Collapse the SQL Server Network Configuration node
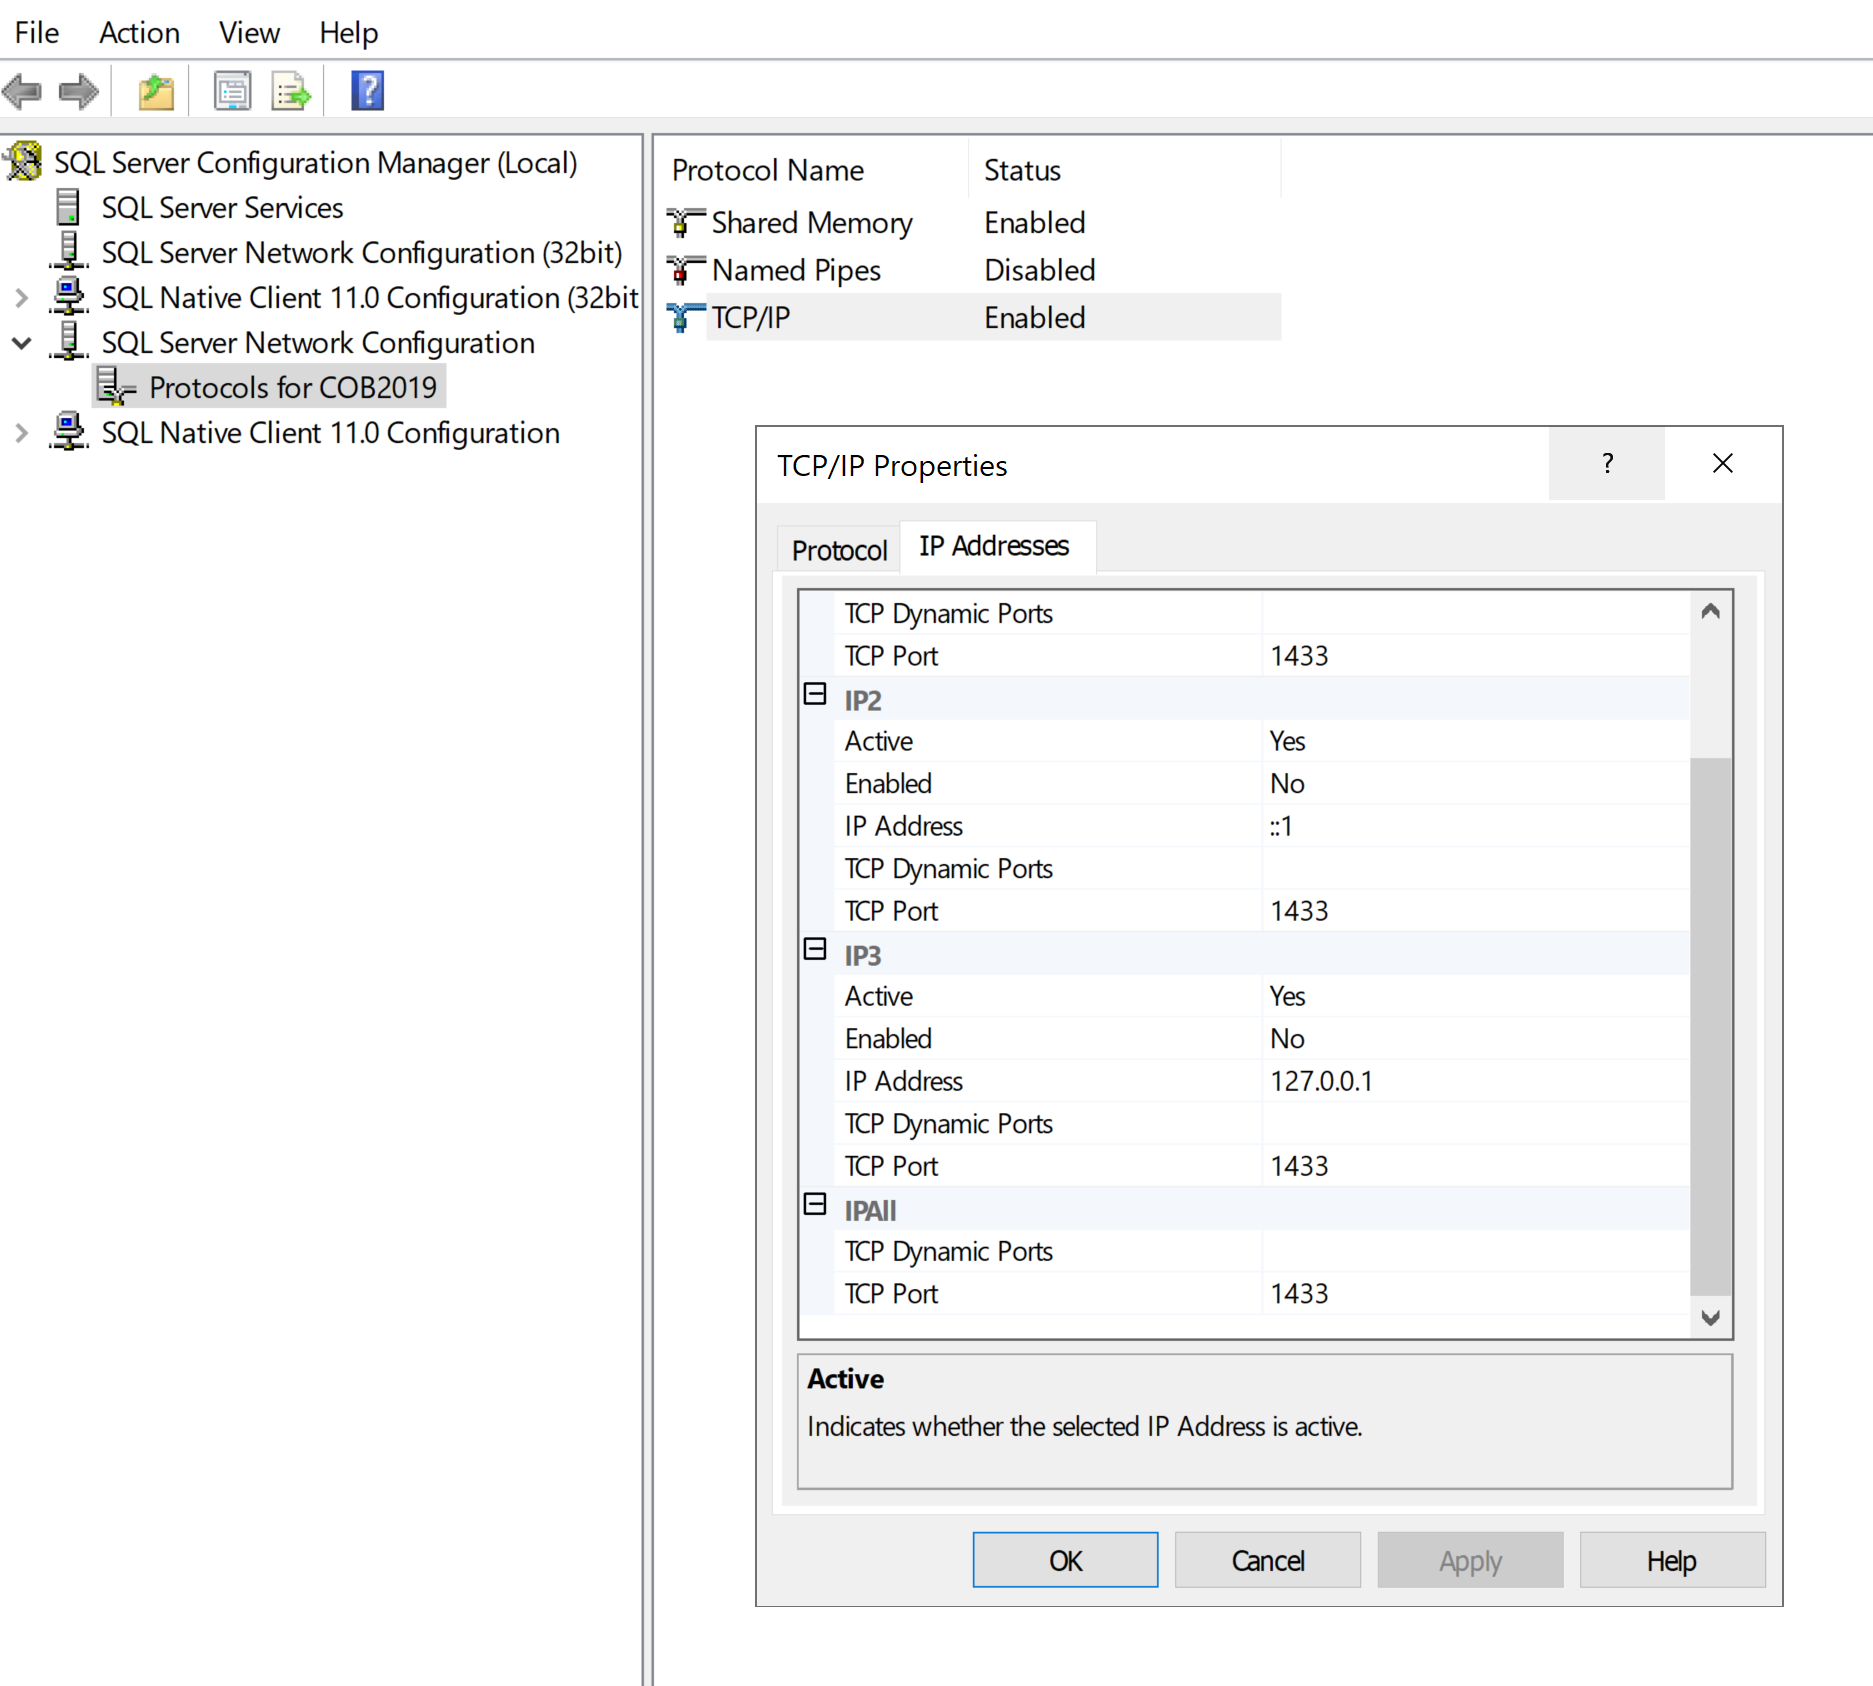 pyautogui.click(x=21, y=342)
